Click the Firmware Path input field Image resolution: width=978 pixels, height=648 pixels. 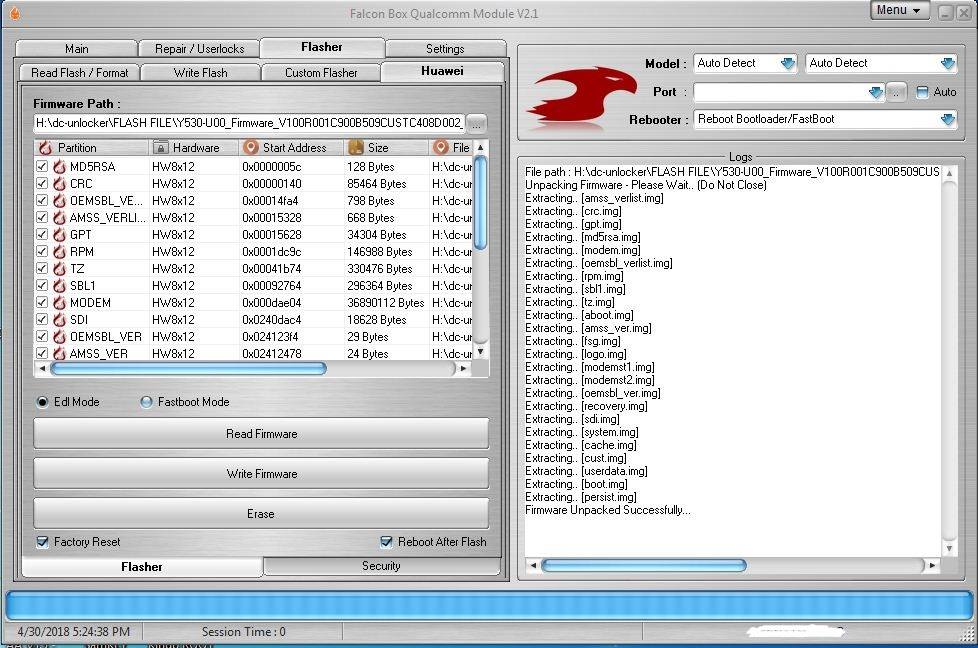[x=249, y=123]
